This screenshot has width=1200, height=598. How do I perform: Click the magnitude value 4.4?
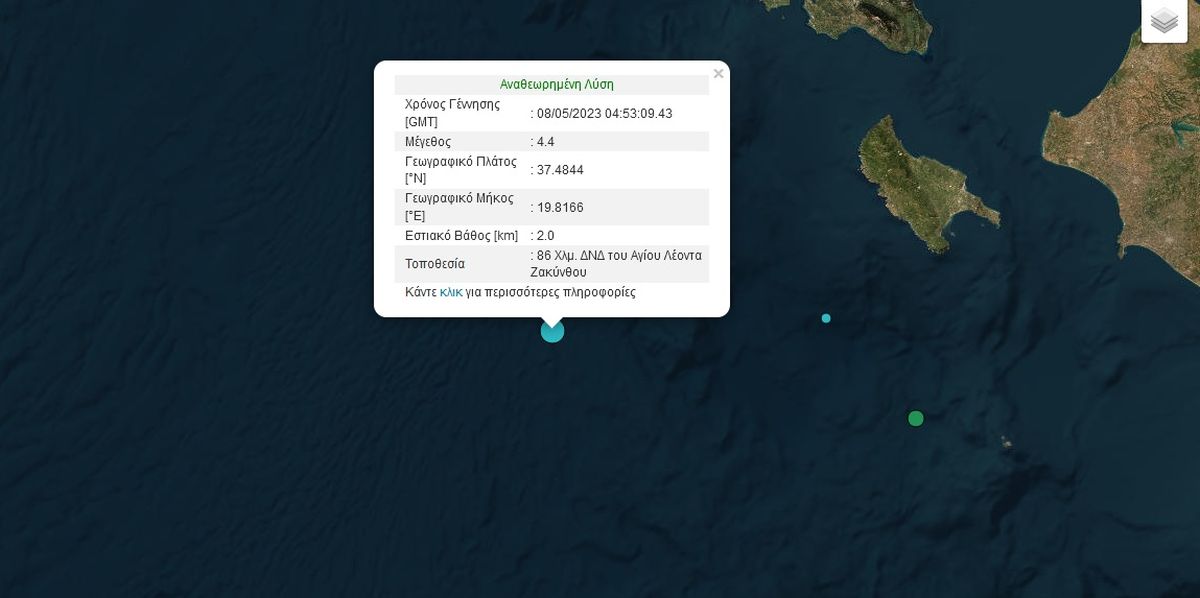pos(546,142)
